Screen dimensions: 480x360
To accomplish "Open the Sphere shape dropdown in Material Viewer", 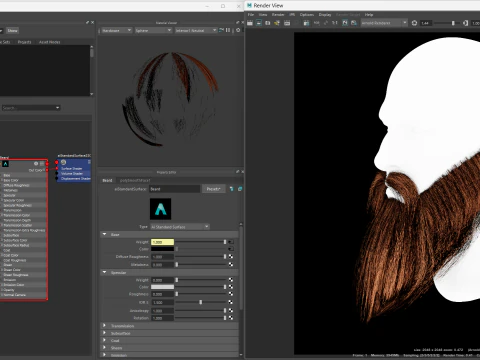I will (x=153, y=30).
